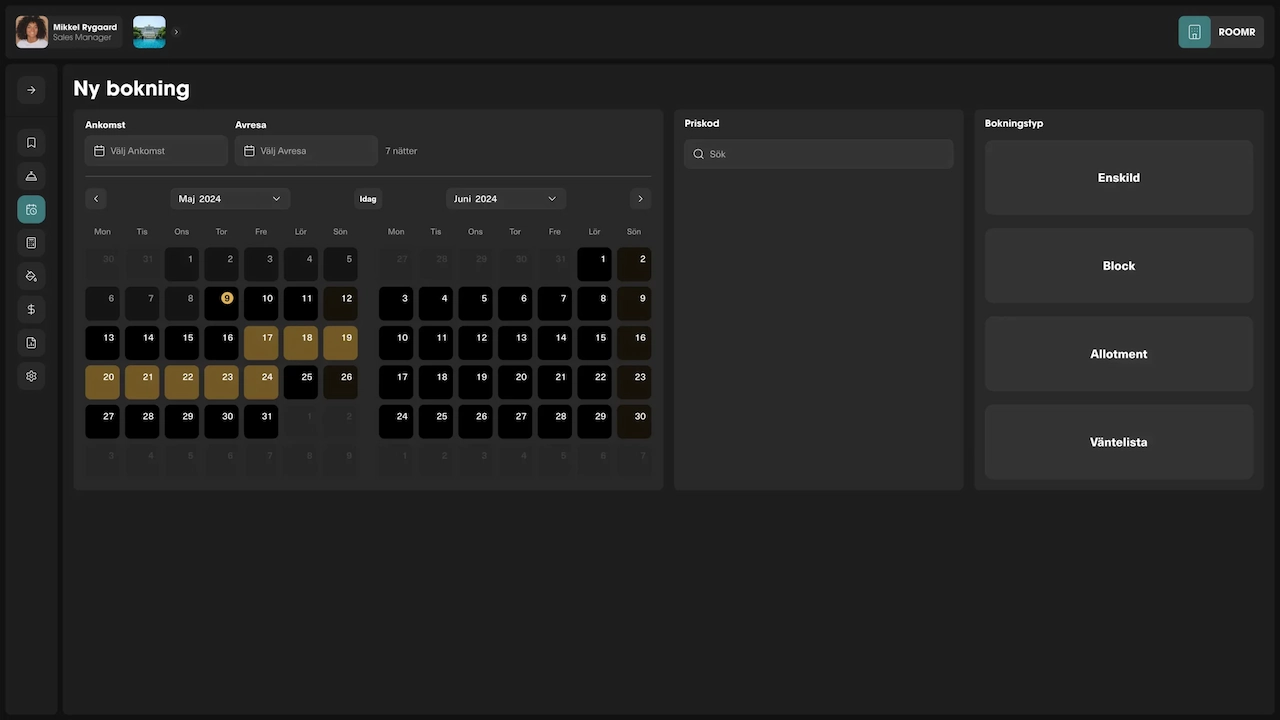Select the Block booking type
The image size is (1280, 720).
(x=1118, y=265)
